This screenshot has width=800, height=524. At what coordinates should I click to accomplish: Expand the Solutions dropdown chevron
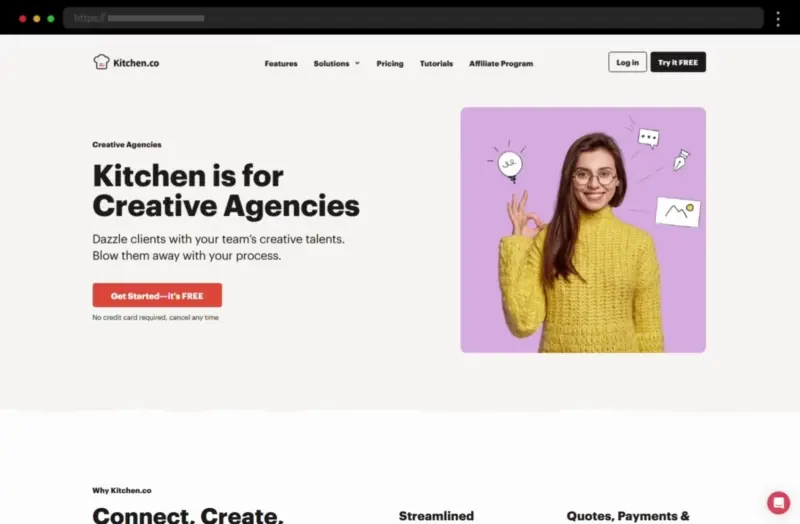tap(357, 63)
